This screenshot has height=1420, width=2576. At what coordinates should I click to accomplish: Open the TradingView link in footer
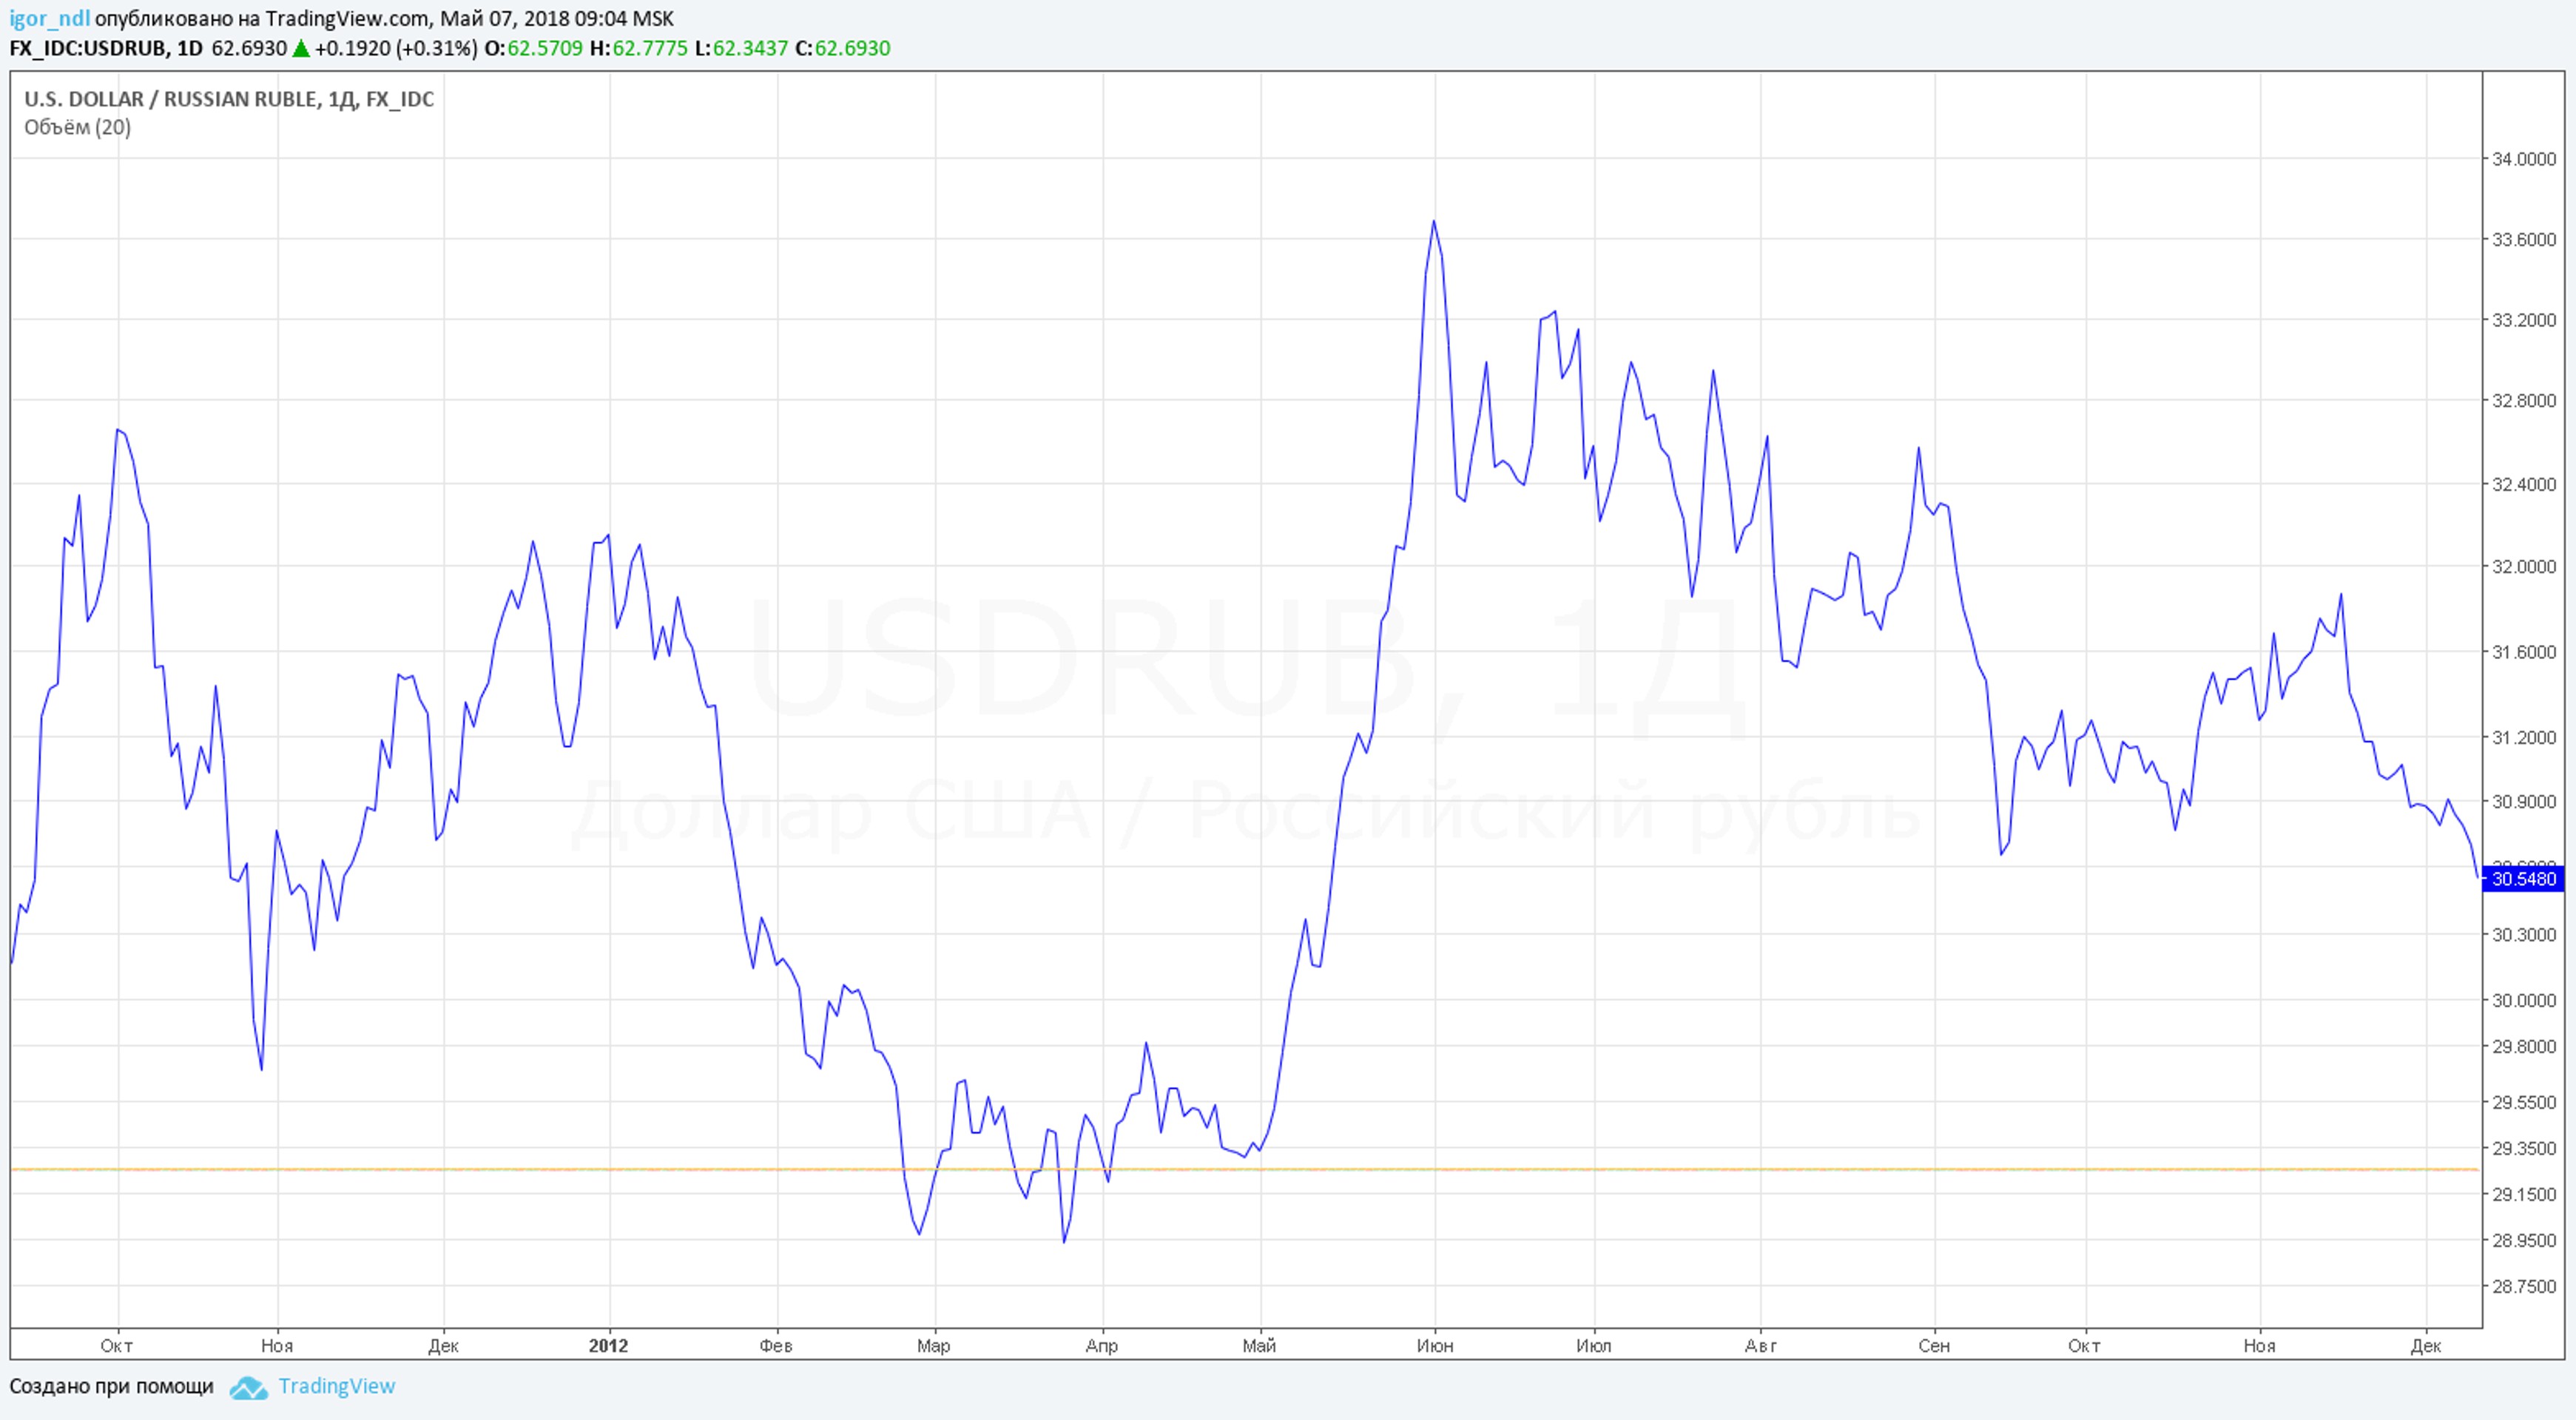(x=336, y=1386)
